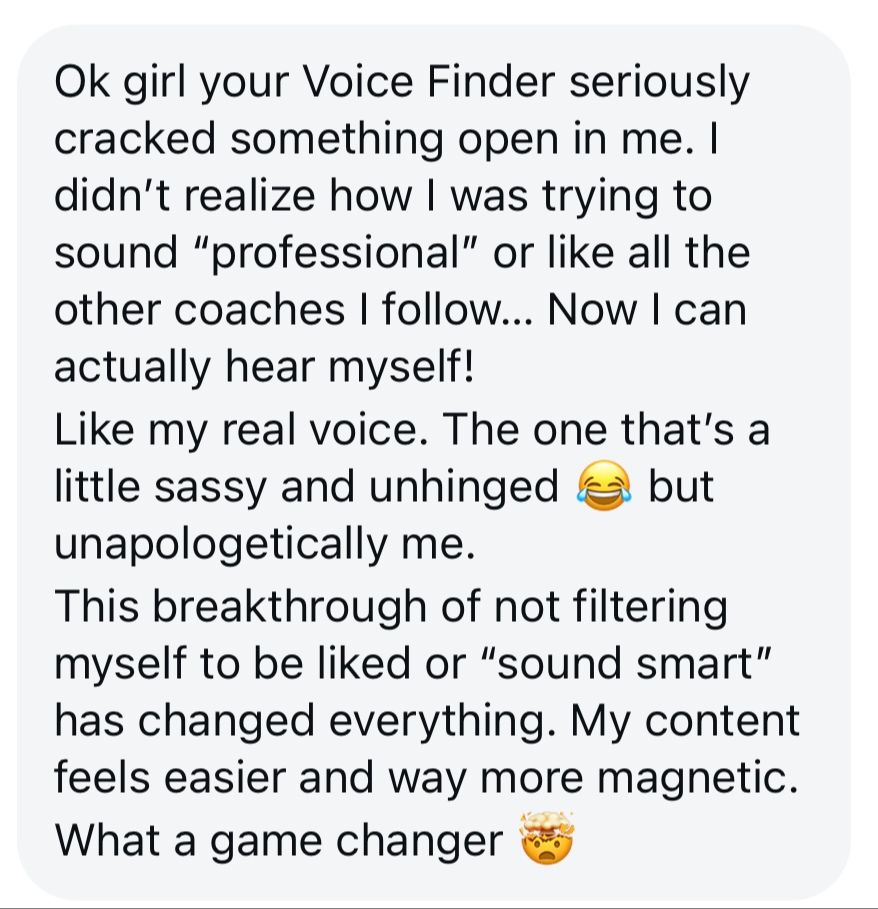Viewport: 878px width, 909px height.
Task: Select the word "professional" in quotes
Action: pos(336,254)
